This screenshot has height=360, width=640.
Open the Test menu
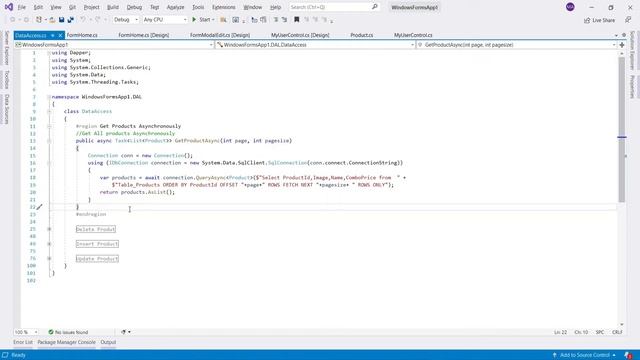[x=154, y=7]
